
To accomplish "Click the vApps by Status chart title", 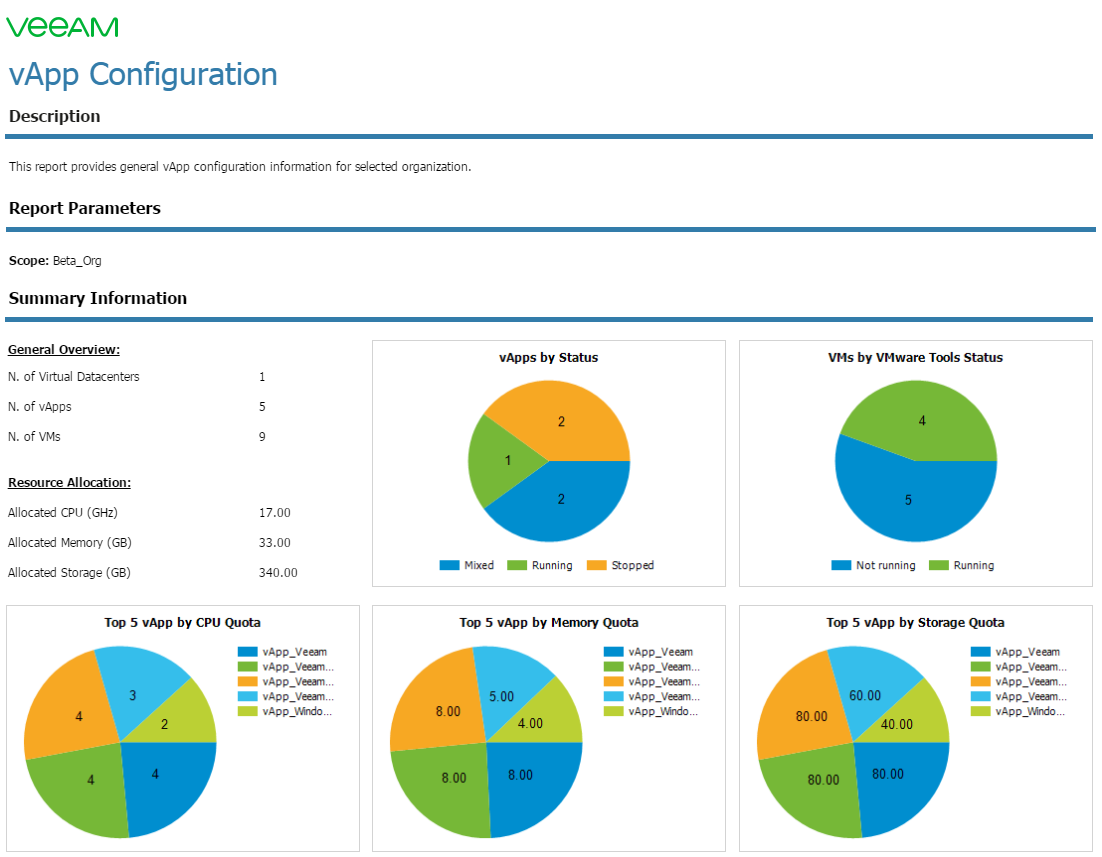I will click(549, 357).
